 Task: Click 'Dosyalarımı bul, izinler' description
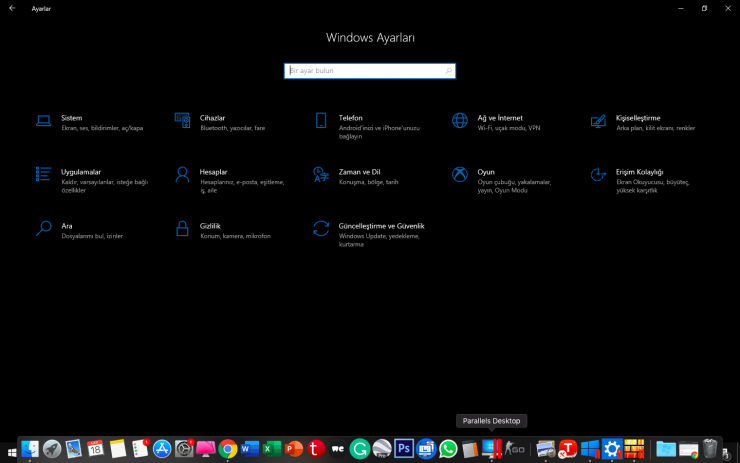tap(92, 236)
